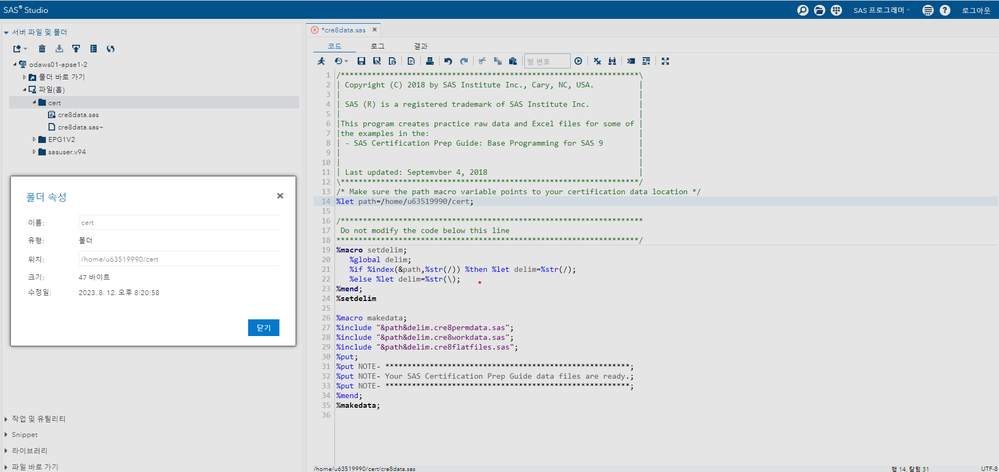The height and width of the screenshot is (472, 999).
Task: Click the 로그아웃 link
Action: click(976, 10)
